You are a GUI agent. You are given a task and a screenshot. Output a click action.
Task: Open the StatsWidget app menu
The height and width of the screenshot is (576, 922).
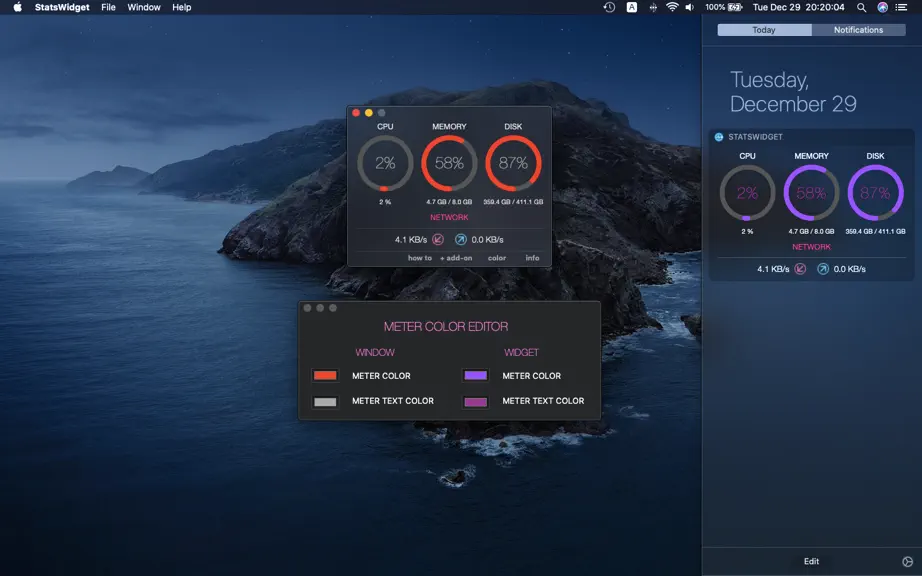point(62,7)
